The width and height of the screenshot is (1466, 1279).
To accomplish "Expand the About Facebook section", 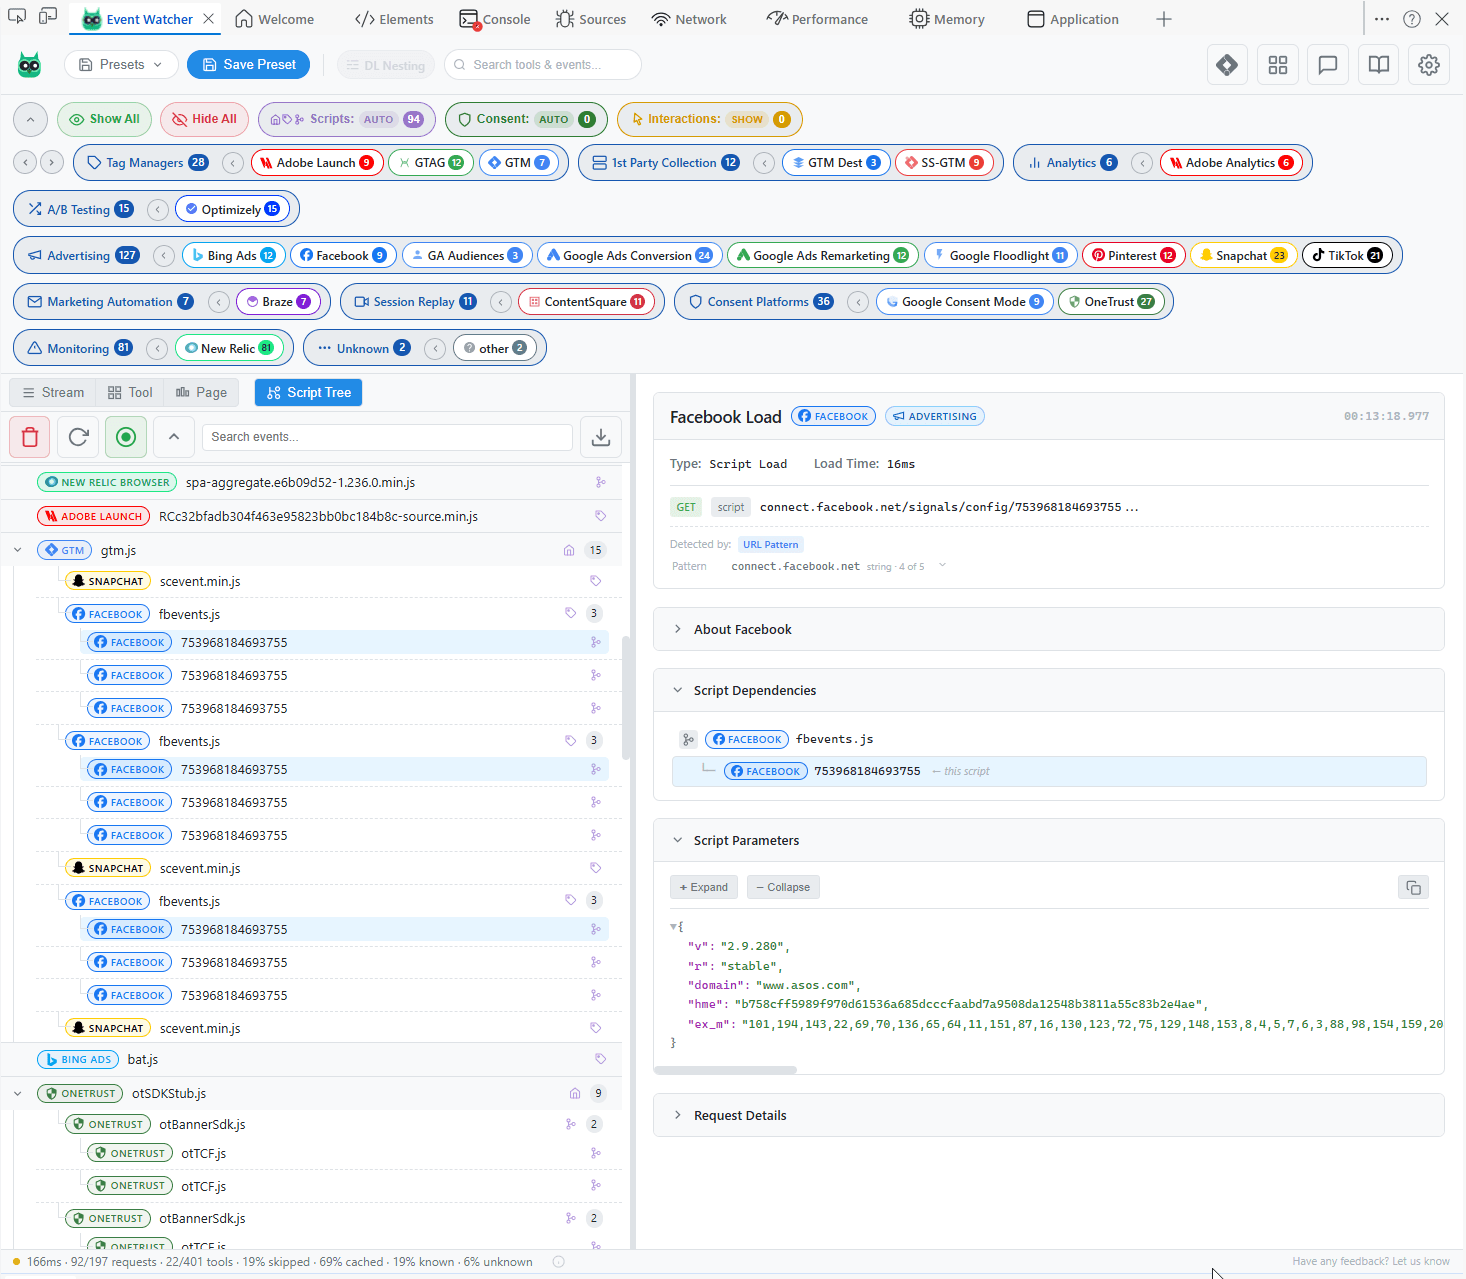I will [742, 629].
